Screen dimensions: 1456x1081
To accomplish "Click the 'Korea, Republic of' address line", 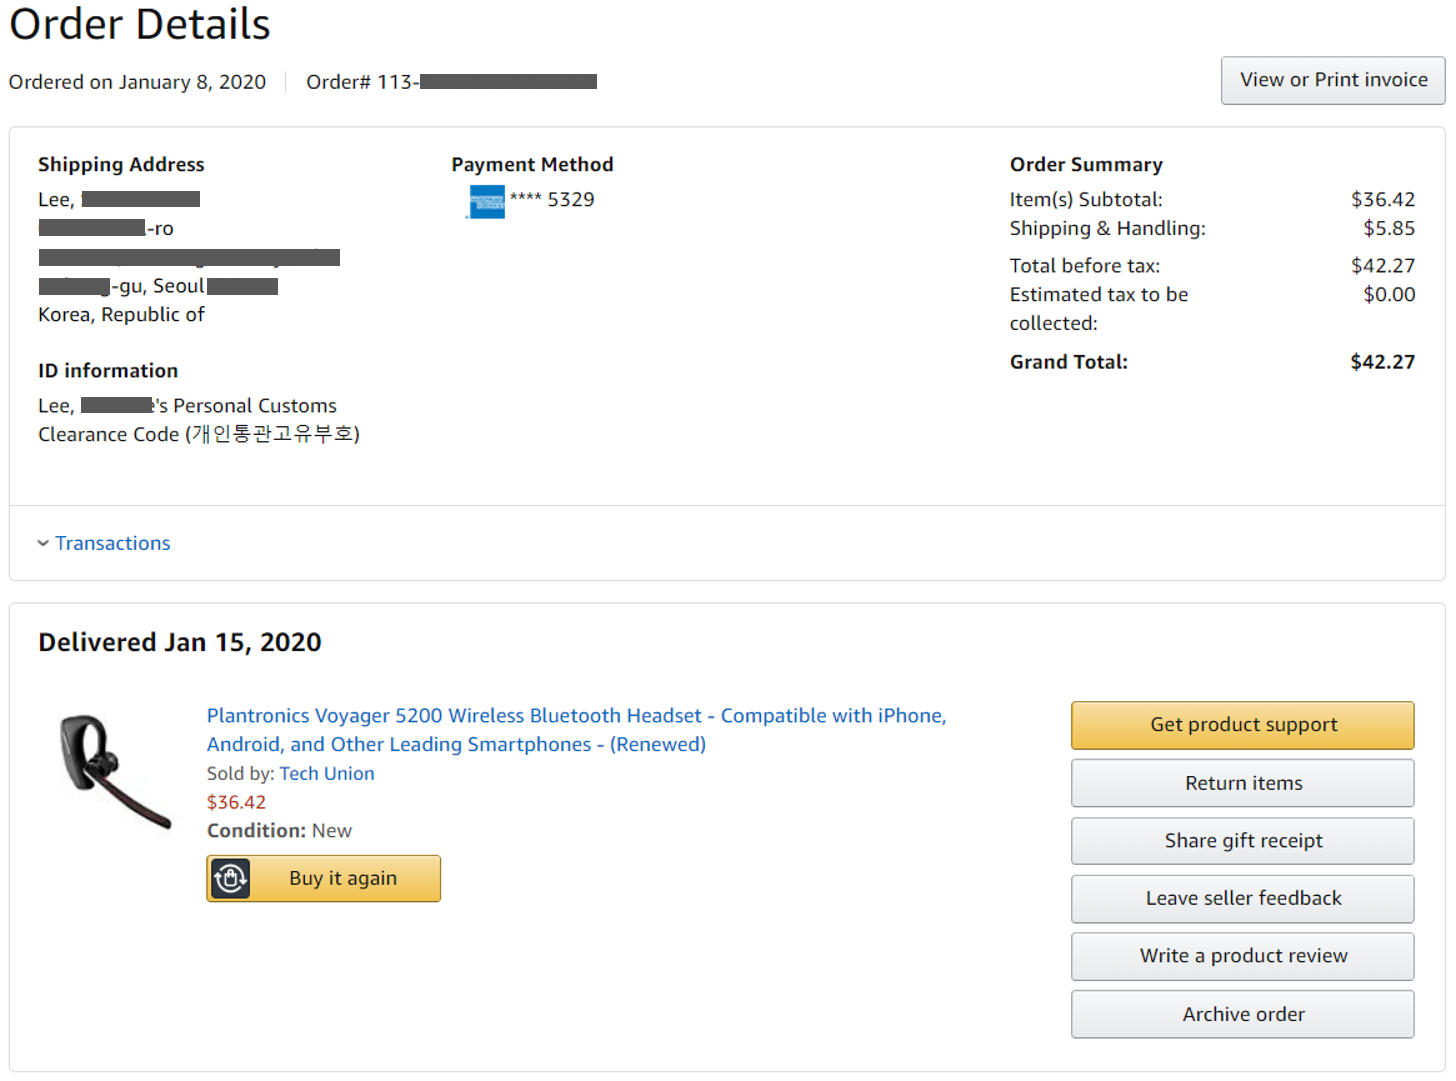I will pos(121,314).
